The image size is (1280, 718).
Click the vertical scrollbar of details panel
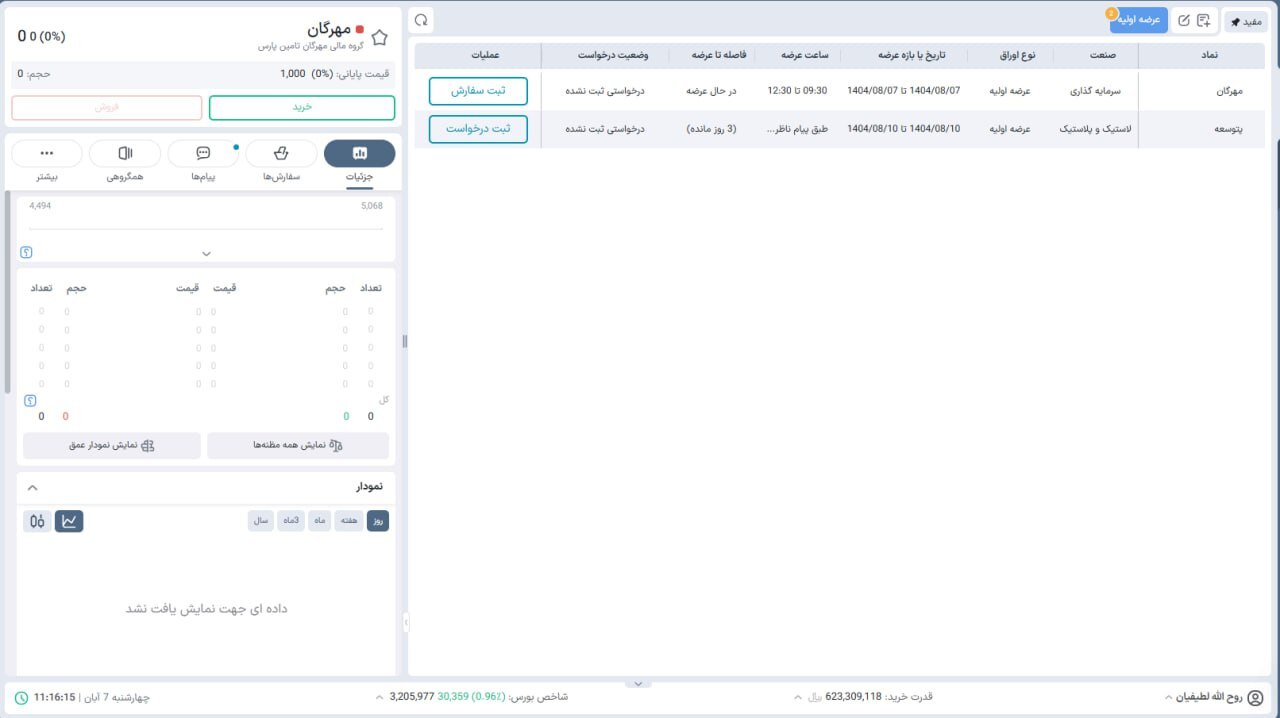click(x=404, y=341)
